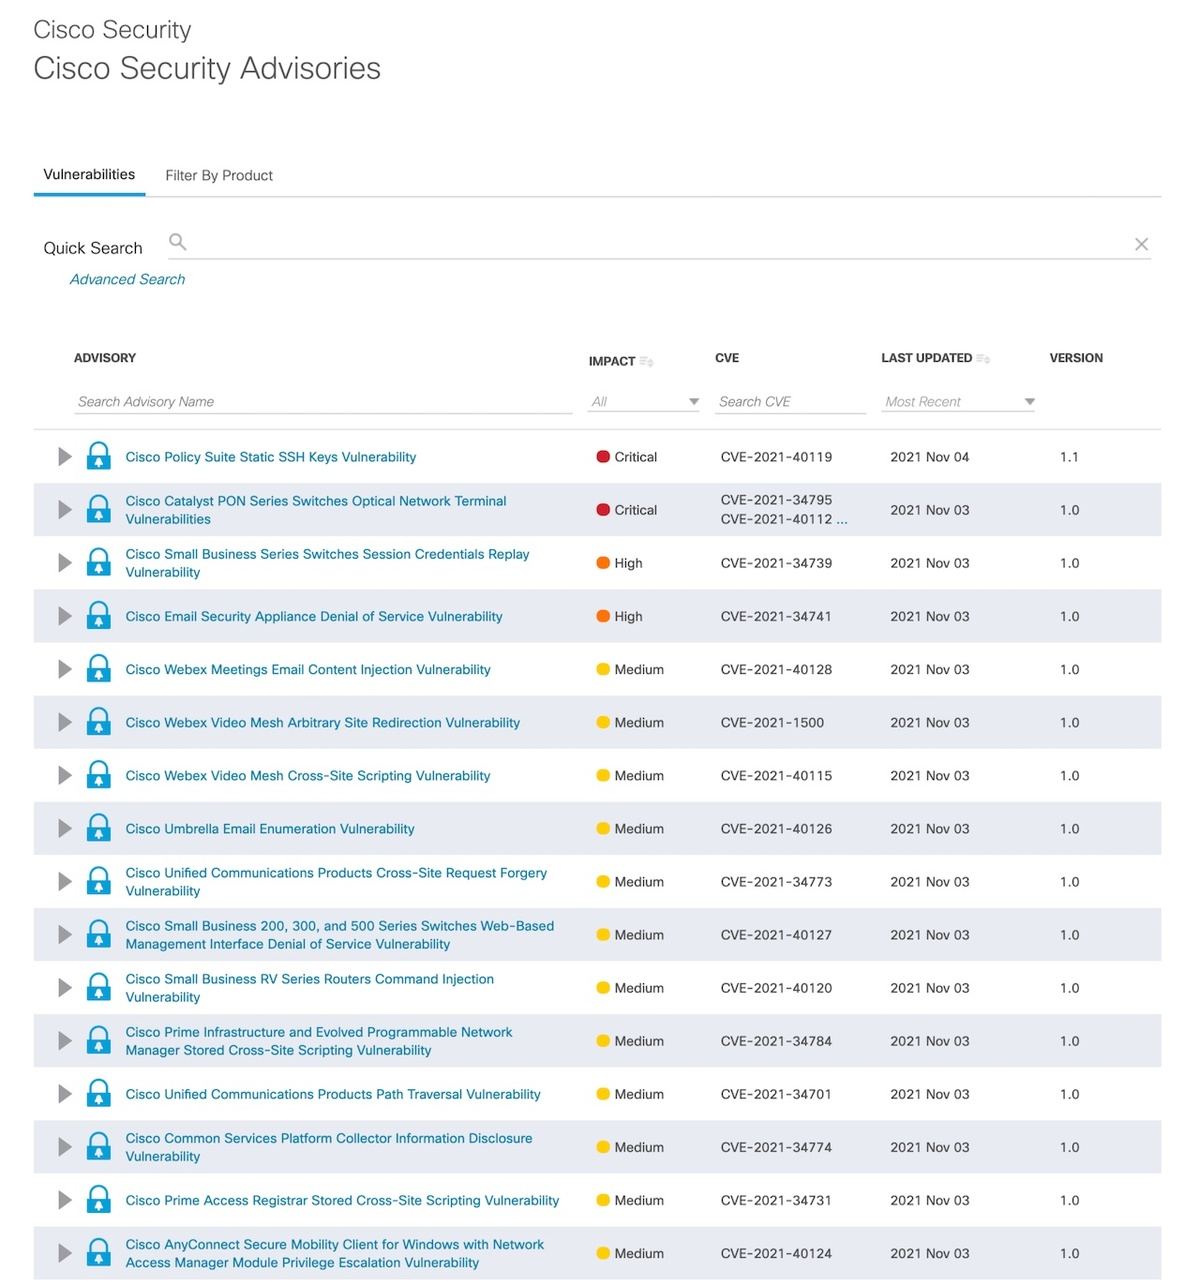Click the version '1.1' cell

tap(1069, 457)
